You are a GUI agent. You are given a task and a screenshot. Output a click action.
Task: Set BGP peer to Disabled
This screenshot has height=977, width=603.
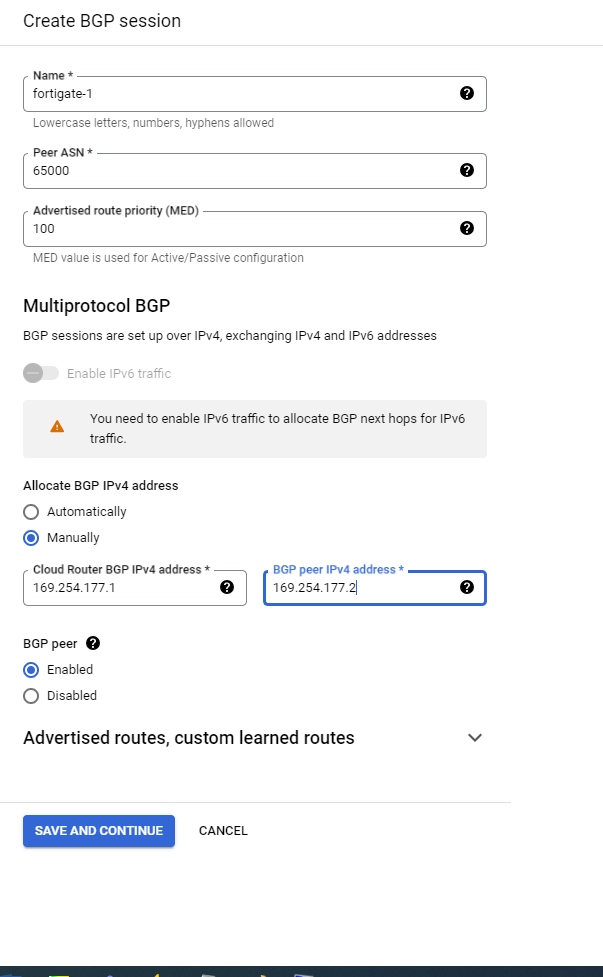[x=31, y=696]
